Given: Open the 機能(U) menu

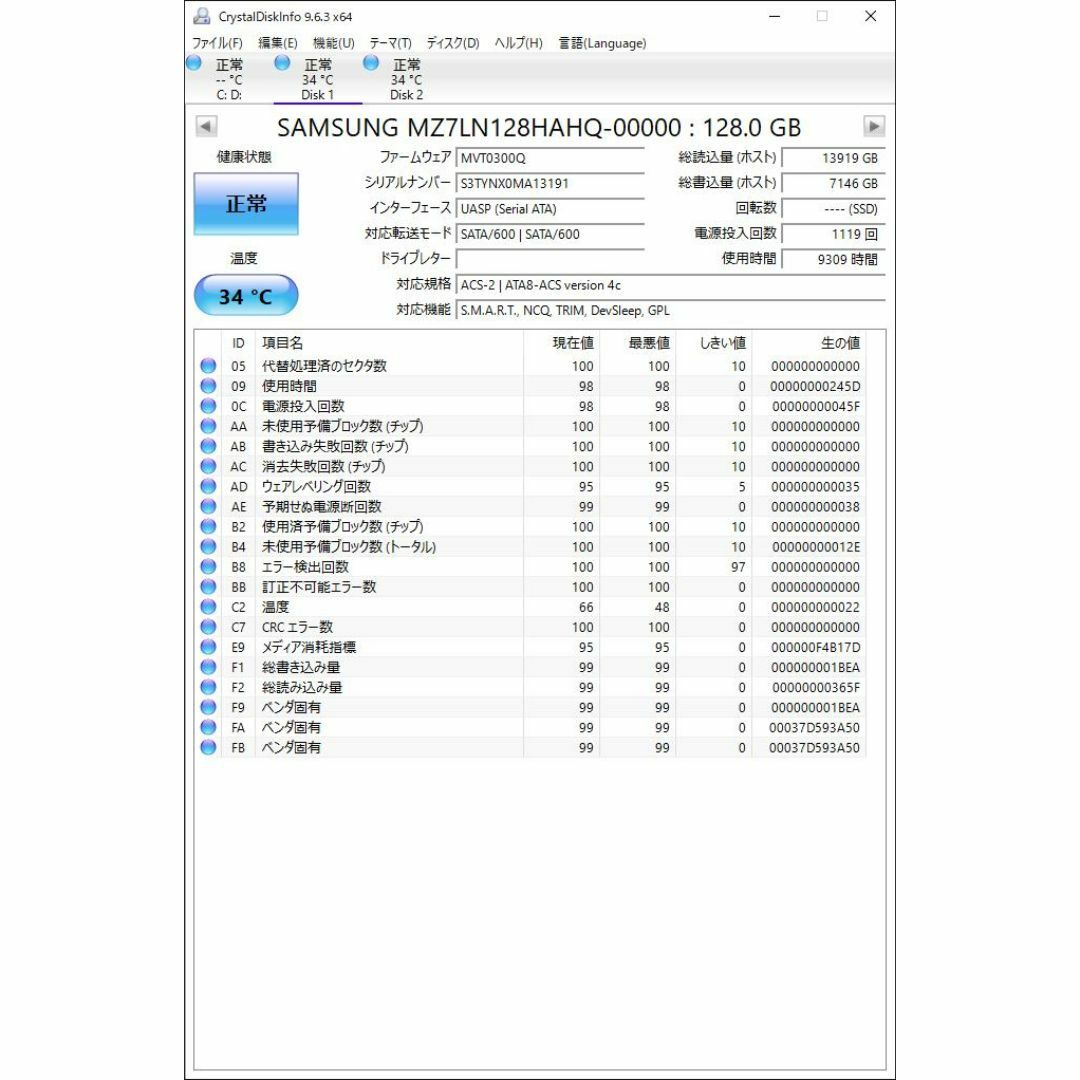Looking at the screenshot, I should click(x=333, y=43).
